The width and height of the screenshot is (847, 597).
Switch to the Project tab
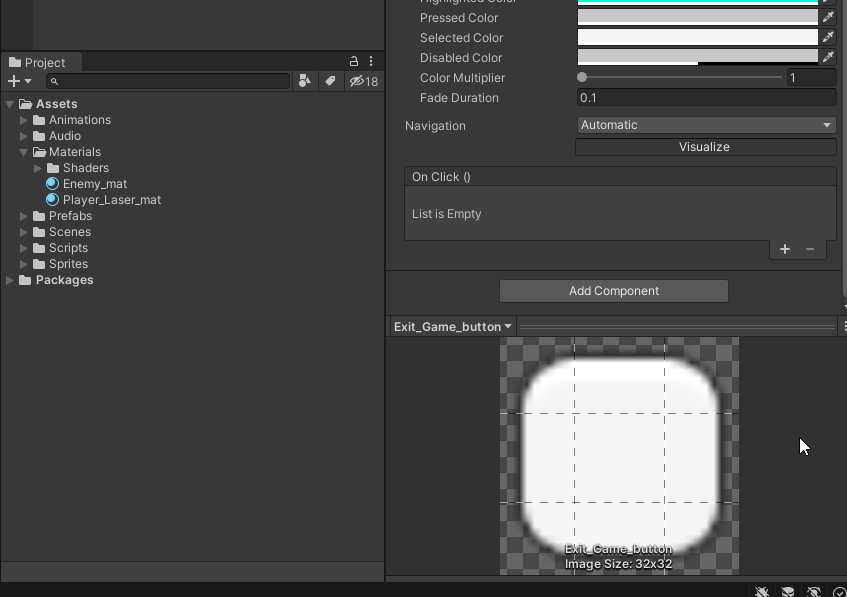(41, 62)
